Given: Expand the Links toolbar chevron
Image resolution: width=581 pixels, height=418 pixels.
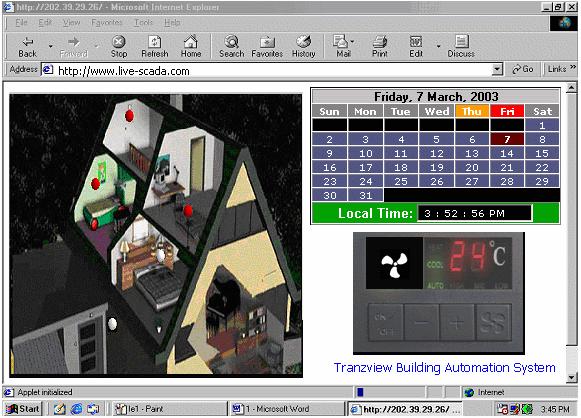Looking at the screenshot, I should point(573,67).
